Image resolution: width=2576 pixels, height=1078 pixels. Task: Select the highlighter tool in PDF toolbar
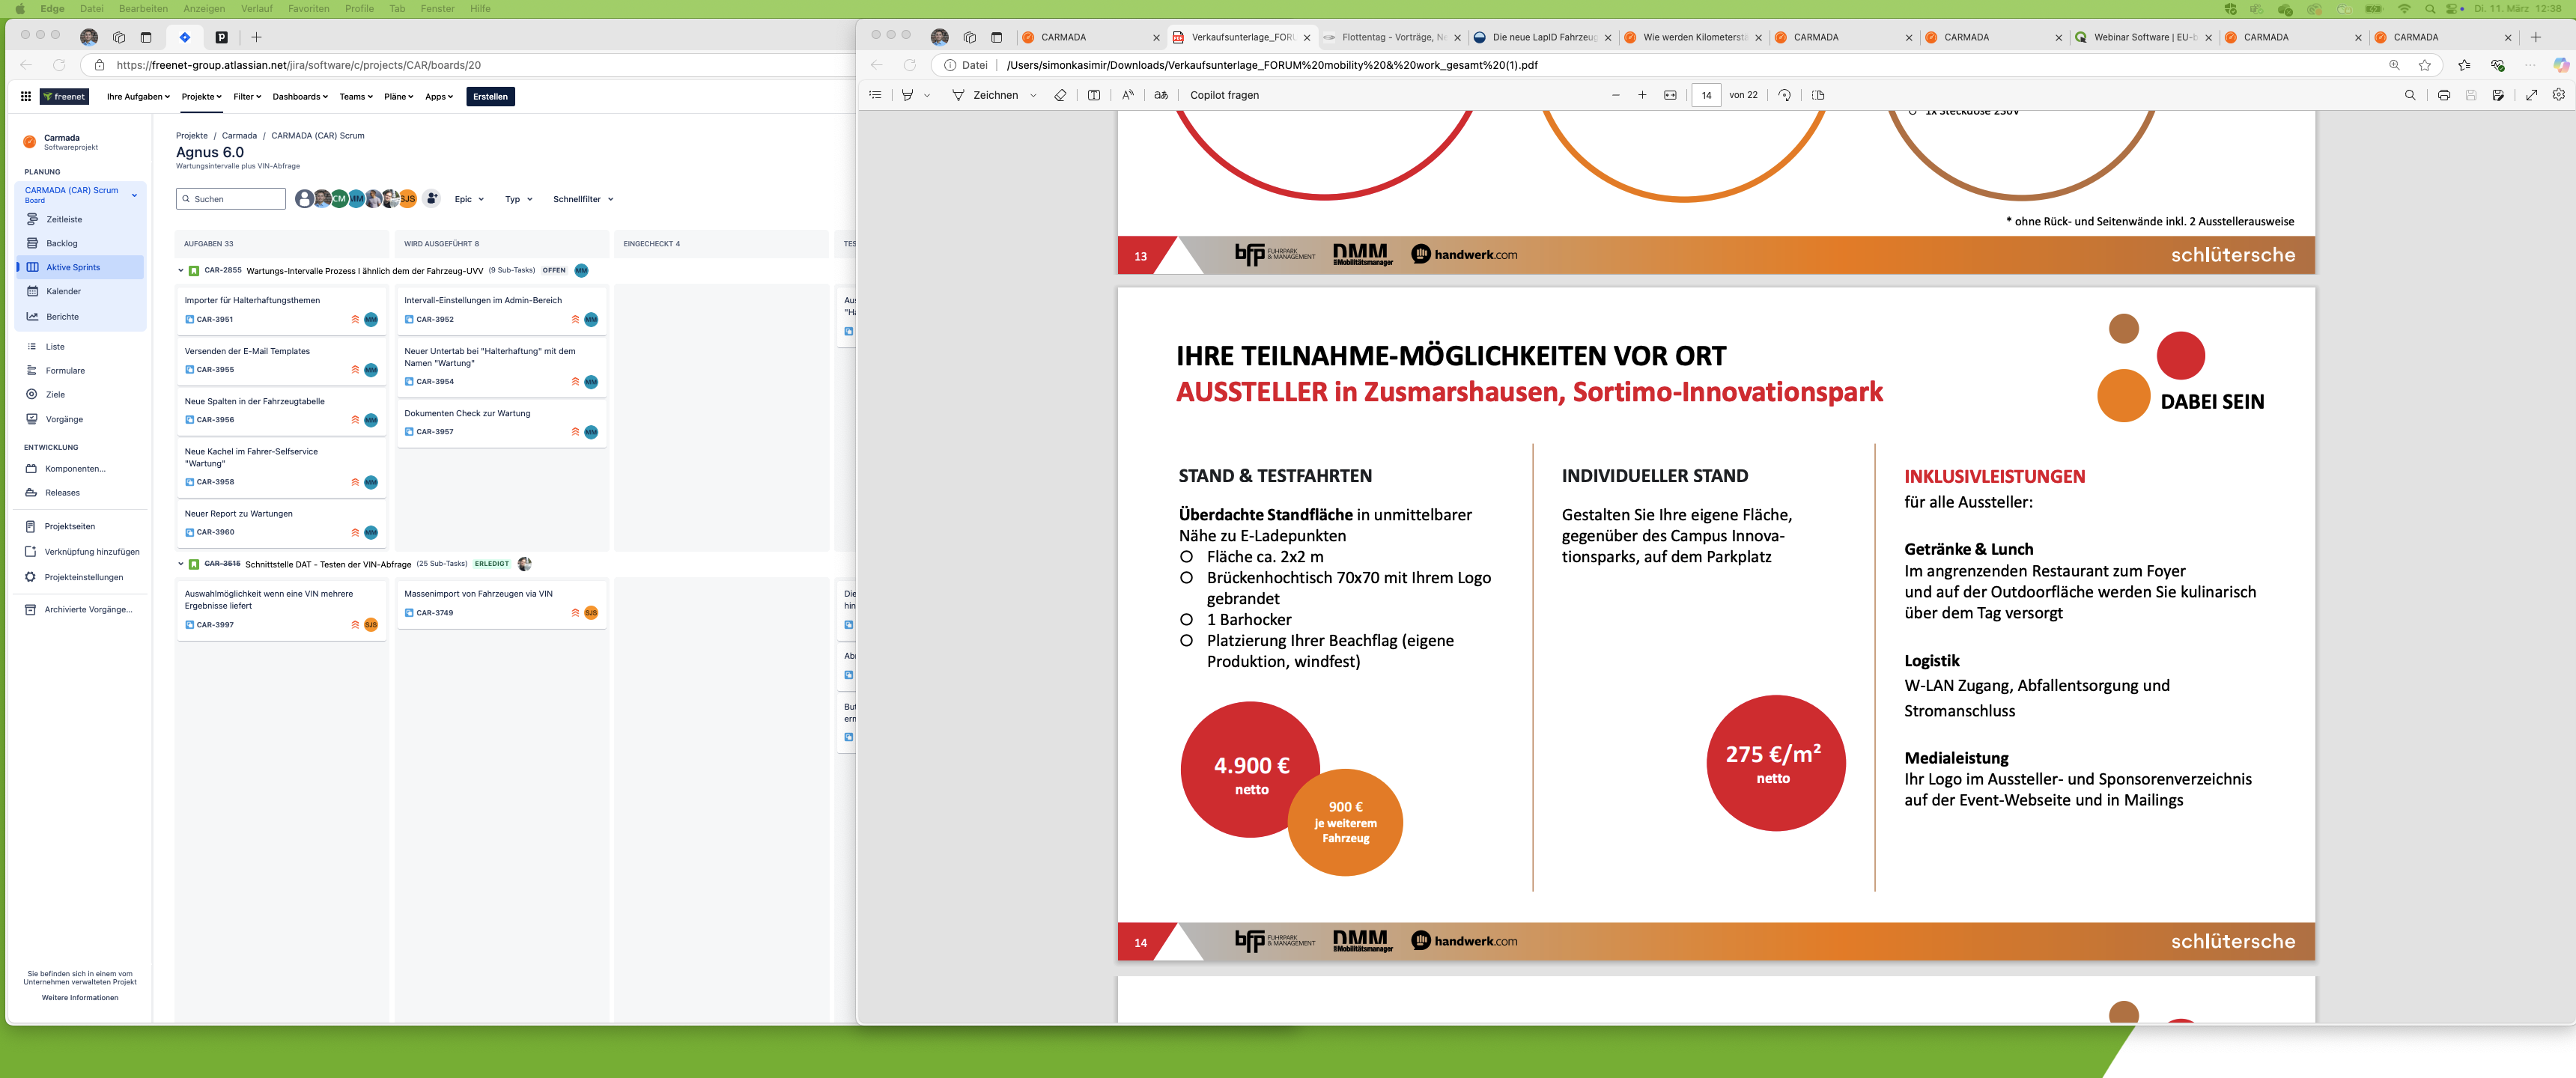908,95
